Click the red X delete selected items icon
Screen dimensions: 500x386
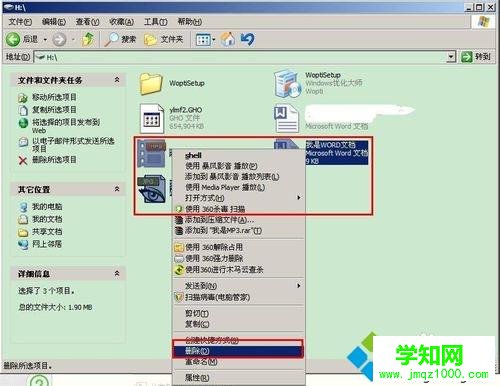click(x=23, y=161)
